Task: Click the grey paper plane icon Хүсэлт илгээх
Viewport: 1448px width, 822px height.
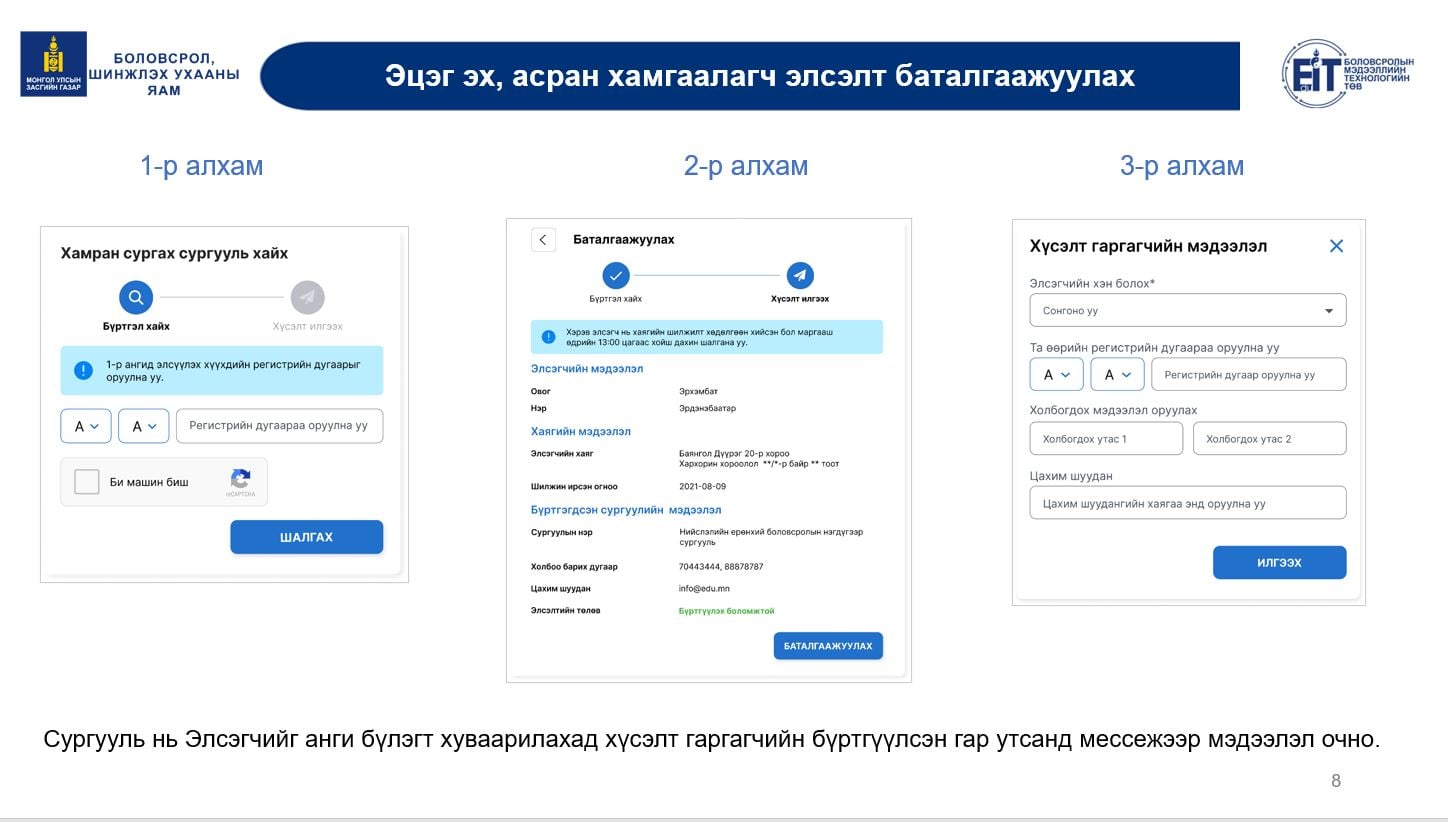Action: (x=307, y=297)
